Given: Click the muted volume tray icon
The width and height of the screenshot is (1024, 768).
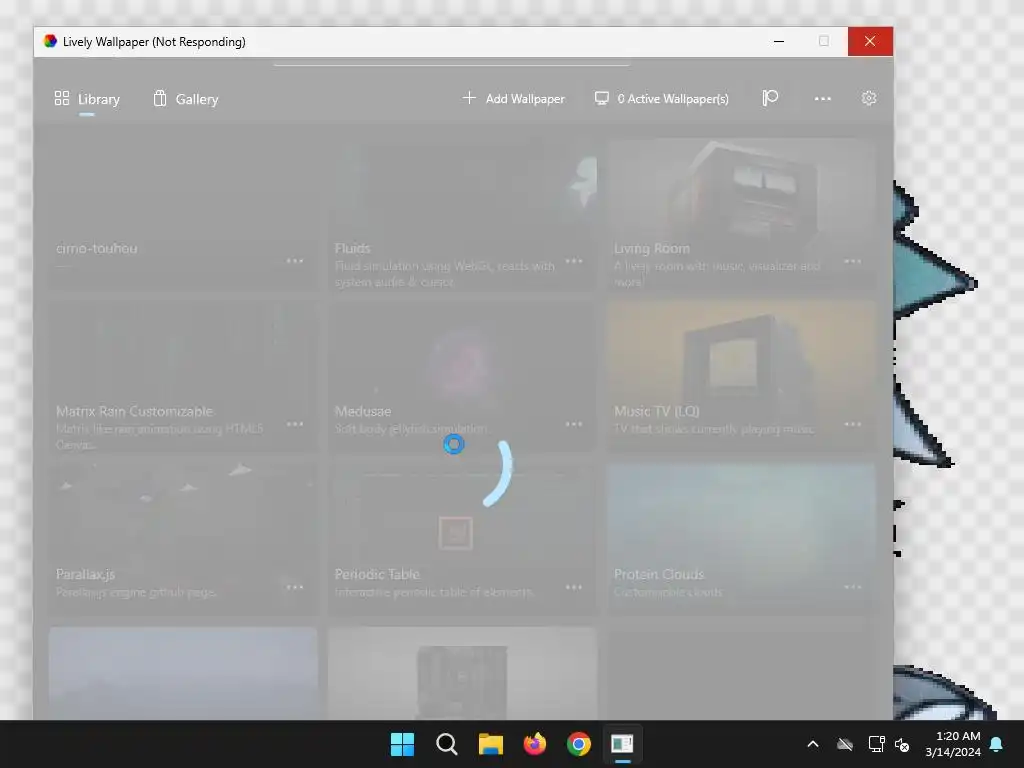Looking at the screenshot, I should point(902,744).
